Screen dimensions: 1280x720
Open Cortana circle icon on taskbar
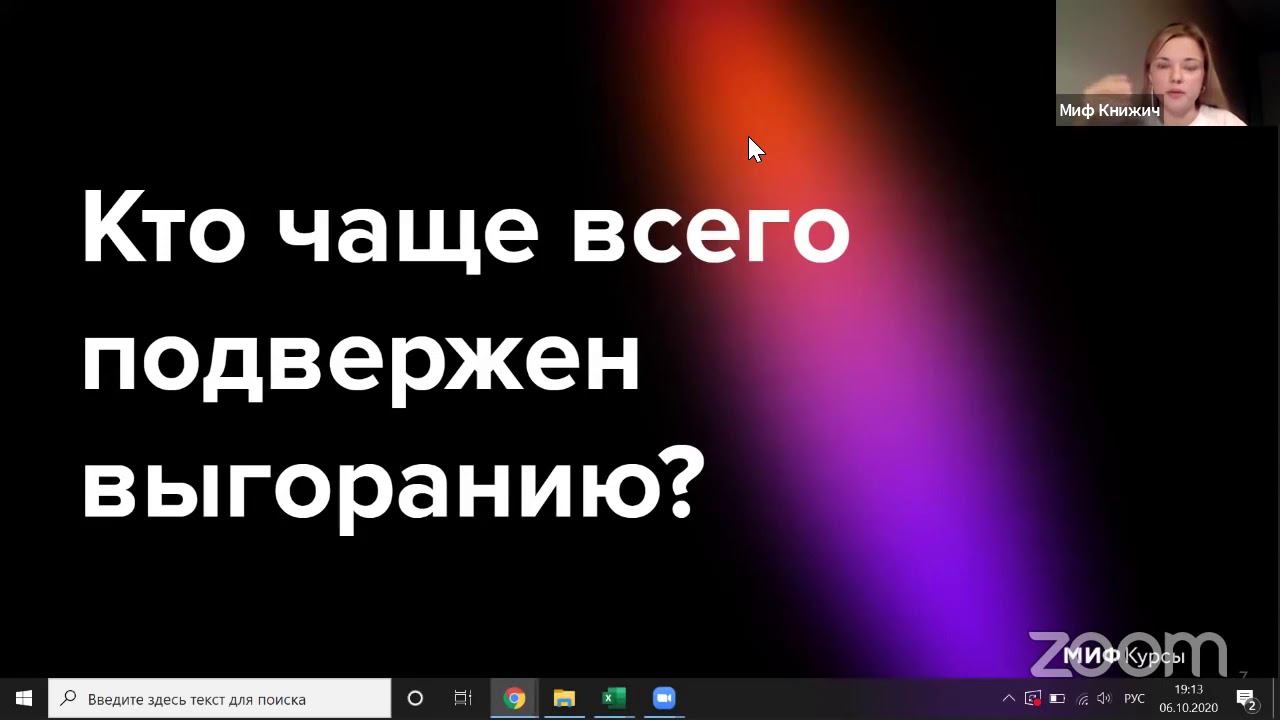(x=415, y=698)
